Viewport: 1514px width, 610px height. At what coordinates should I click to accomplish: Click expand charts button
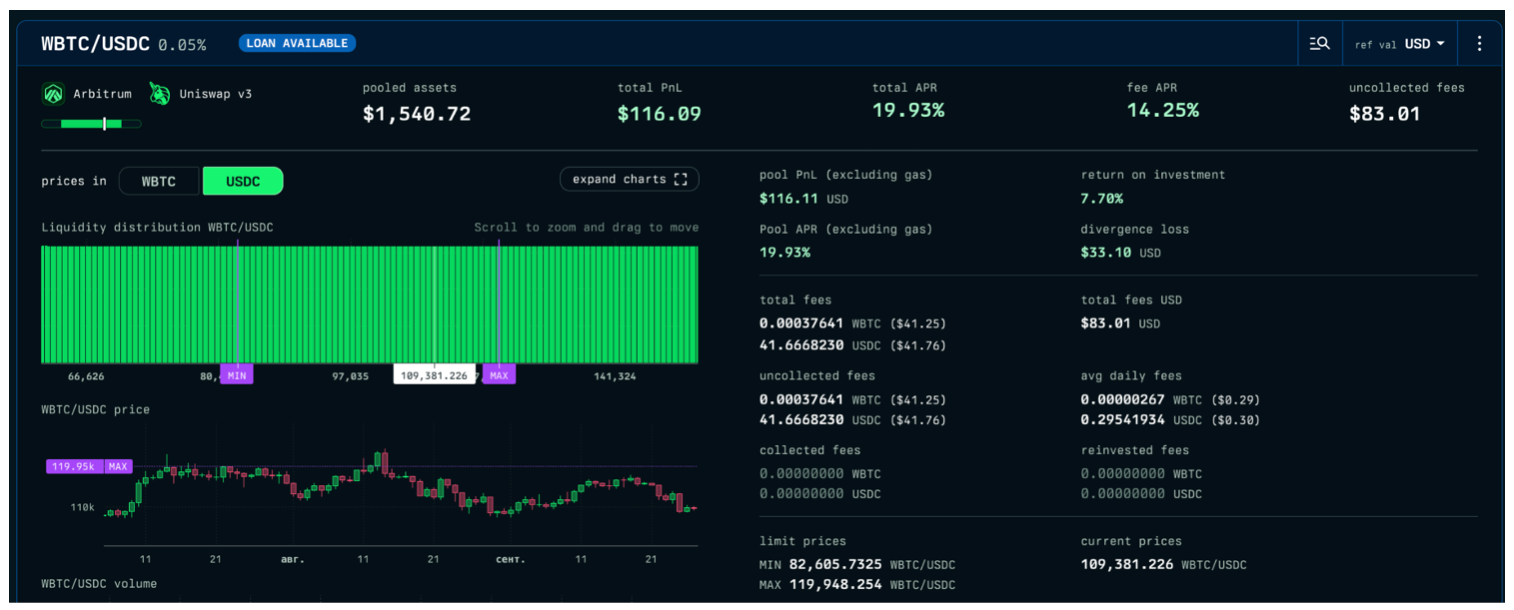point(629,180)
